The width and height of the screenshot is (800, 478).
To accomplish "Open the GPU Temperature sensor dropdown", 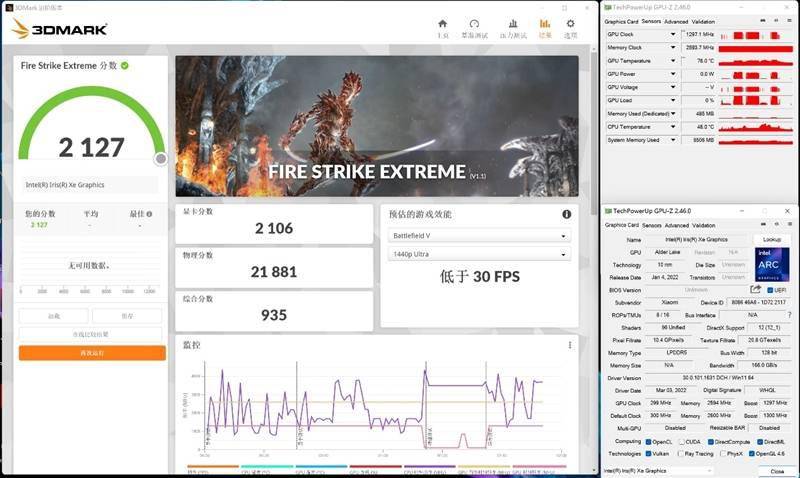I will 672,61.
